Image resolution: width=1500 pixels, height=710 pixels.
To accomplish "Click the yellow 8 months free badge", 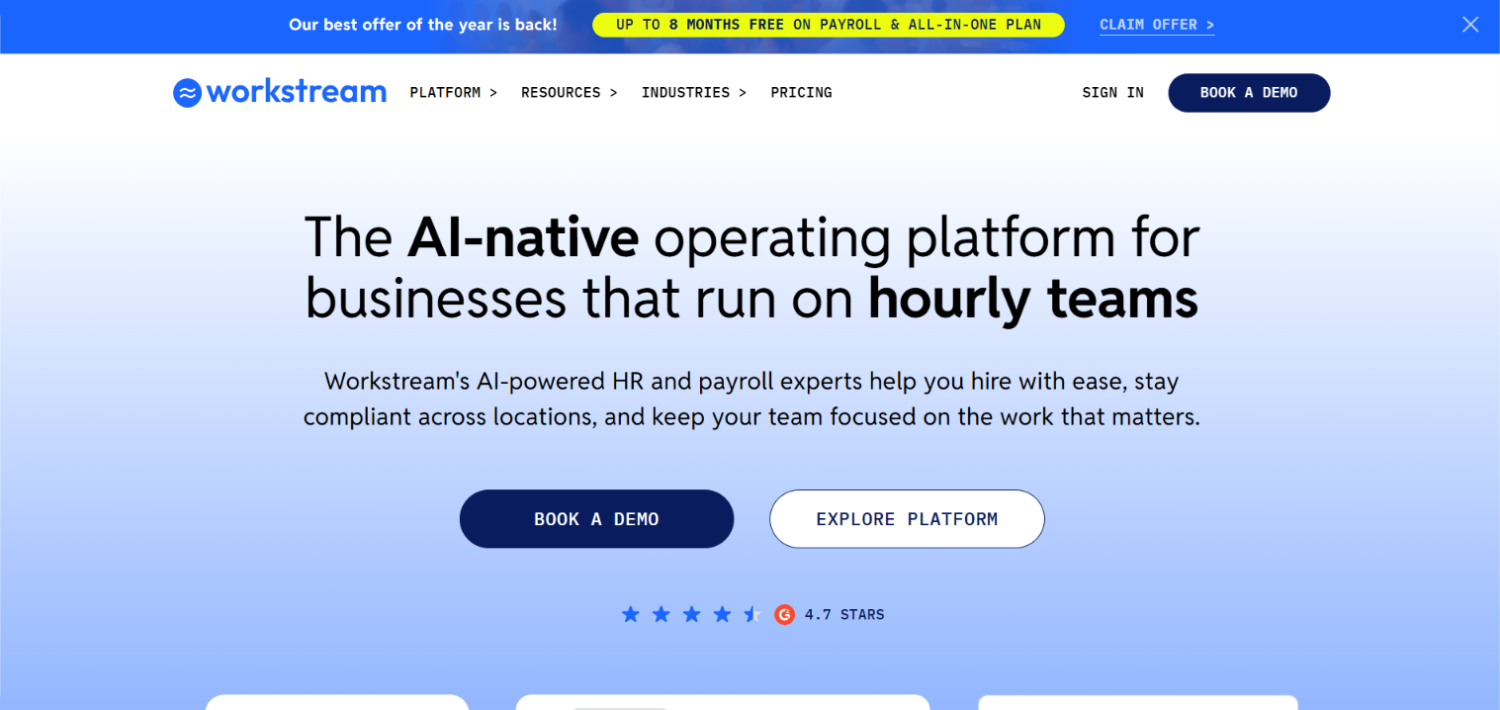I will tap(828, 25).
